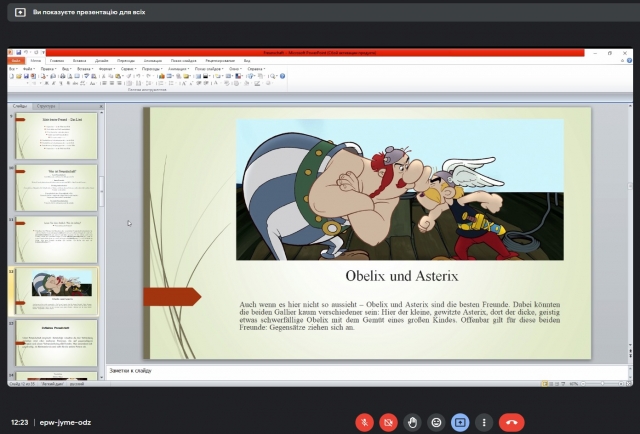Click the Заметки к слайду notes field
640x434 pixels.
click(360, 371)
